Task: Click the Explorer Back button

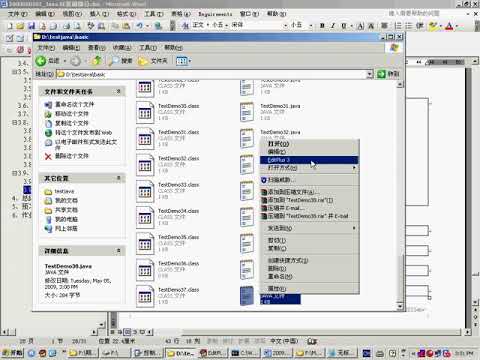Action: 47,61
